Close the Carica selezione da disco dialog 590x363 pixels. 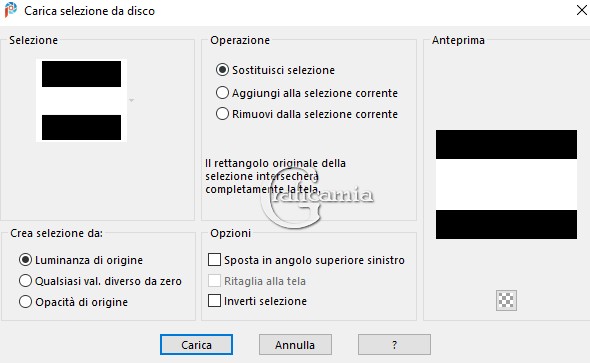coord(582,10)
